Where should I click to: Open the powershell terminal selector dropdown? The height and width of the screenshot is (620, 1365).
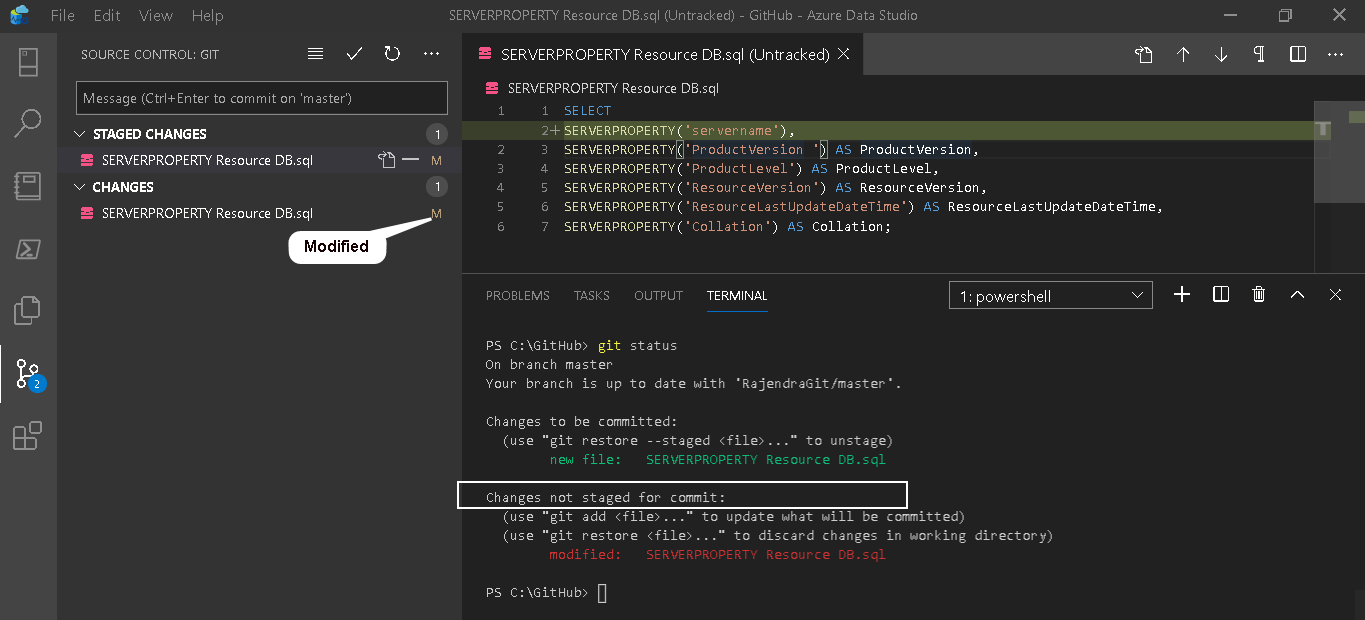[1050, 296]
